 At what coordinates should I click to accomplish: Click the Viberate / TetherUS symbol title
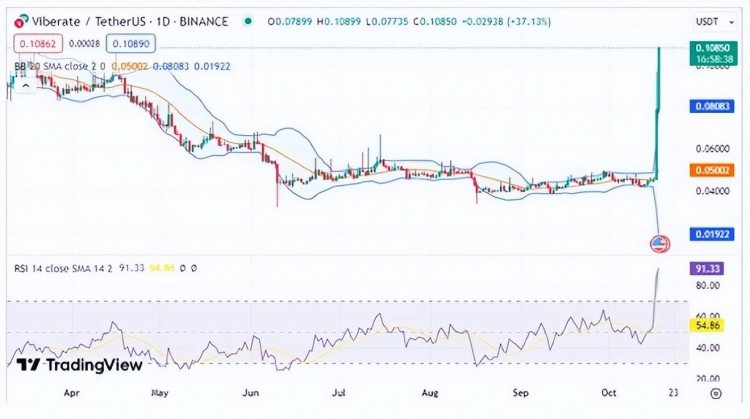point(130,22)
